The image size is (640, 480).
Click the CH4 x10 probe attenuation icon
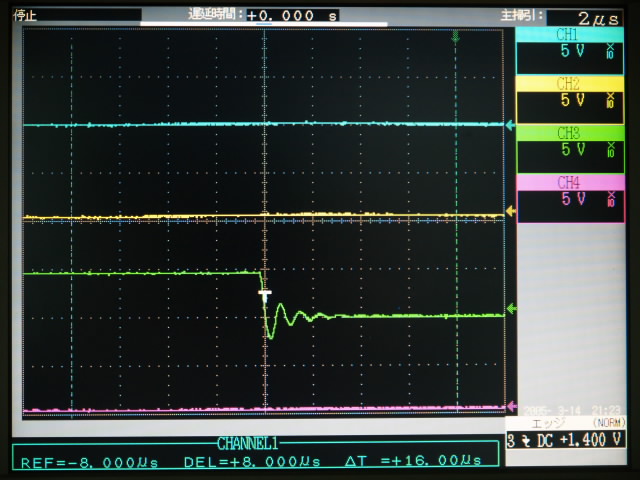coord(610,199)
